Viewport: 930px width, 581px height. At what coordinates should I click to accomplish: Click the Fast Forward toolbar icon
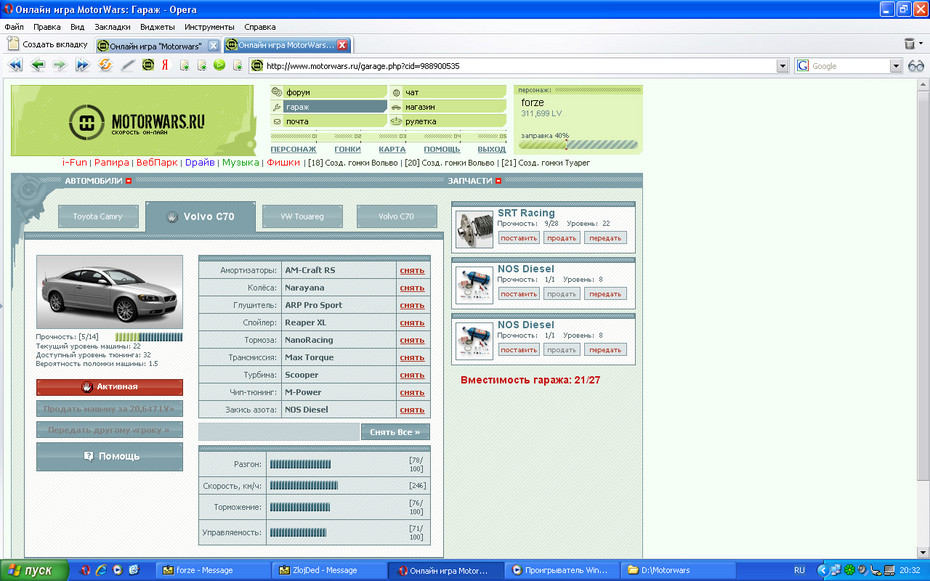pos(82,65)
